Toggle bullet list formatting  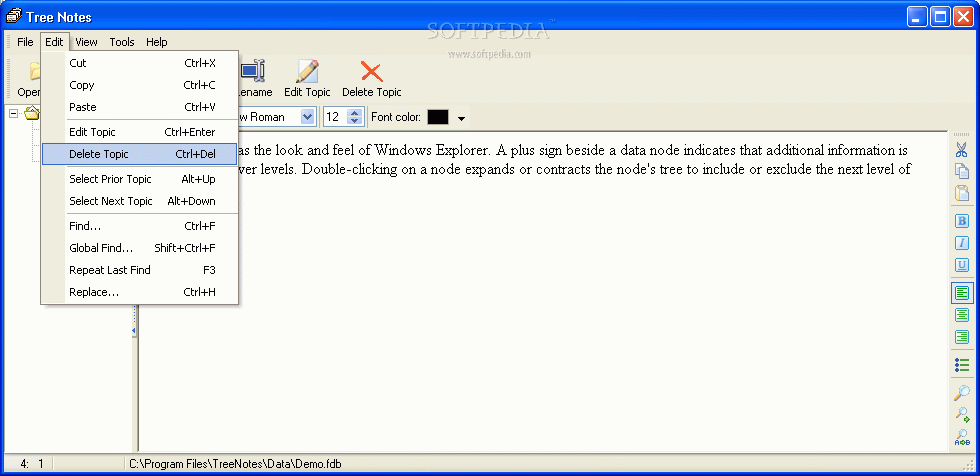(961, 364)
